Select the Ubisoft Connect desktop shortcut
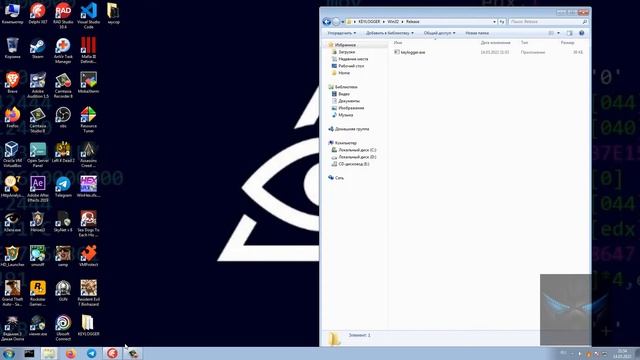This screenshot has width=640, height=360. pyautogui.click(x=63, y=328)
